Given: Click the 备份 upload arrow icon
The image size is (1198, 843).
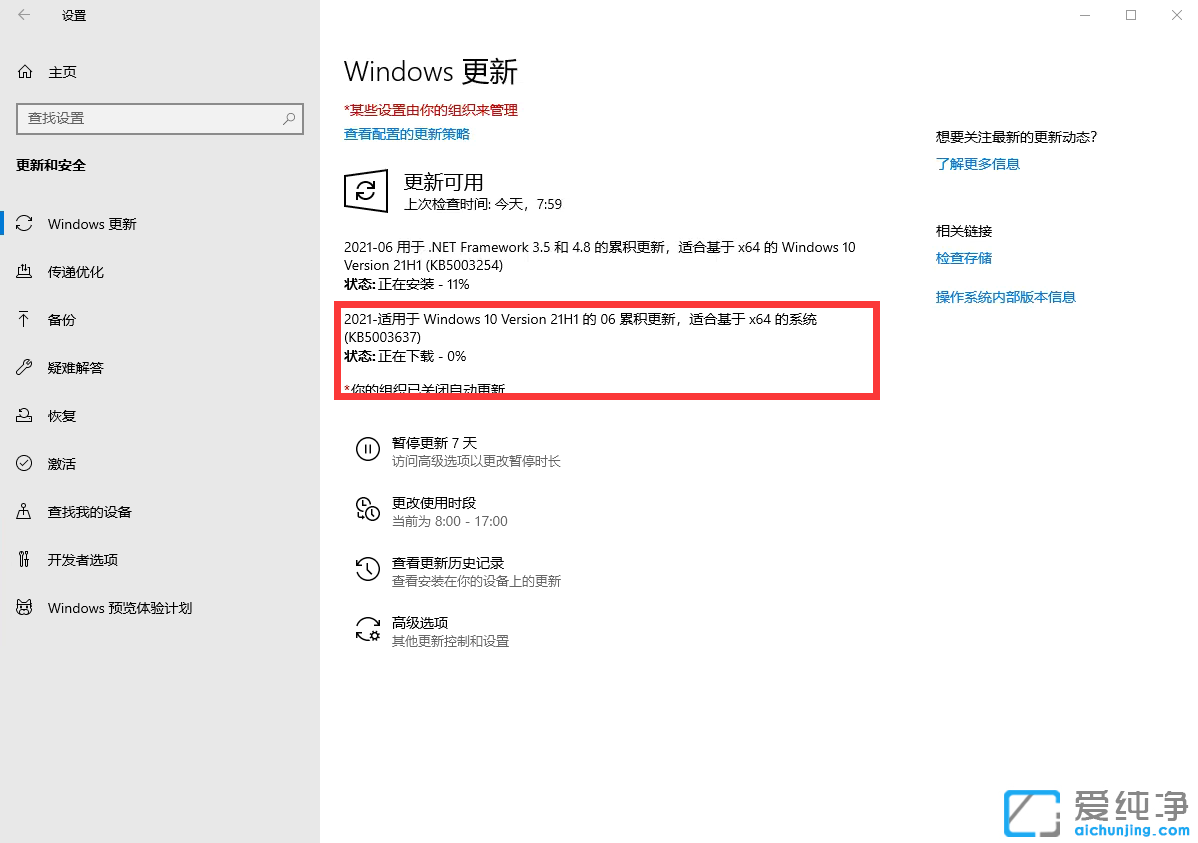Looking at the screenshot, I should [x=24, y=319].
